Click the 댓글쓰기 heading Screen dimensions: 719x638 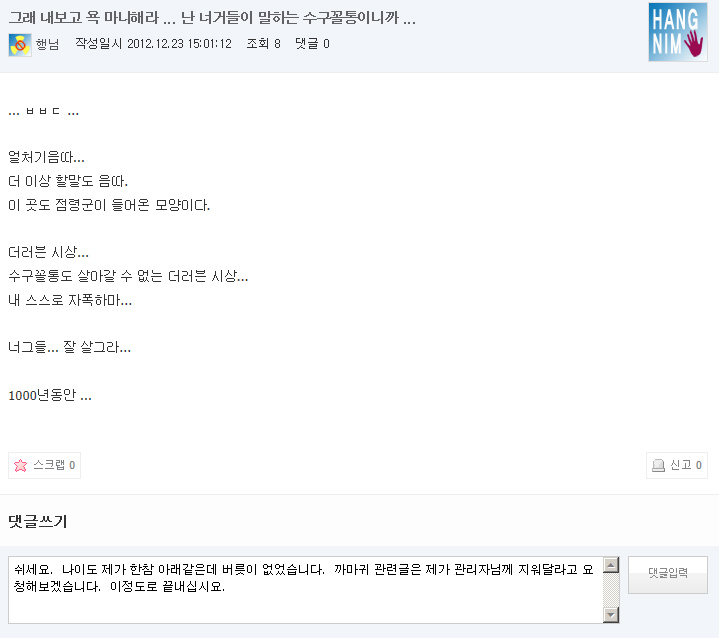click(38, 521)
